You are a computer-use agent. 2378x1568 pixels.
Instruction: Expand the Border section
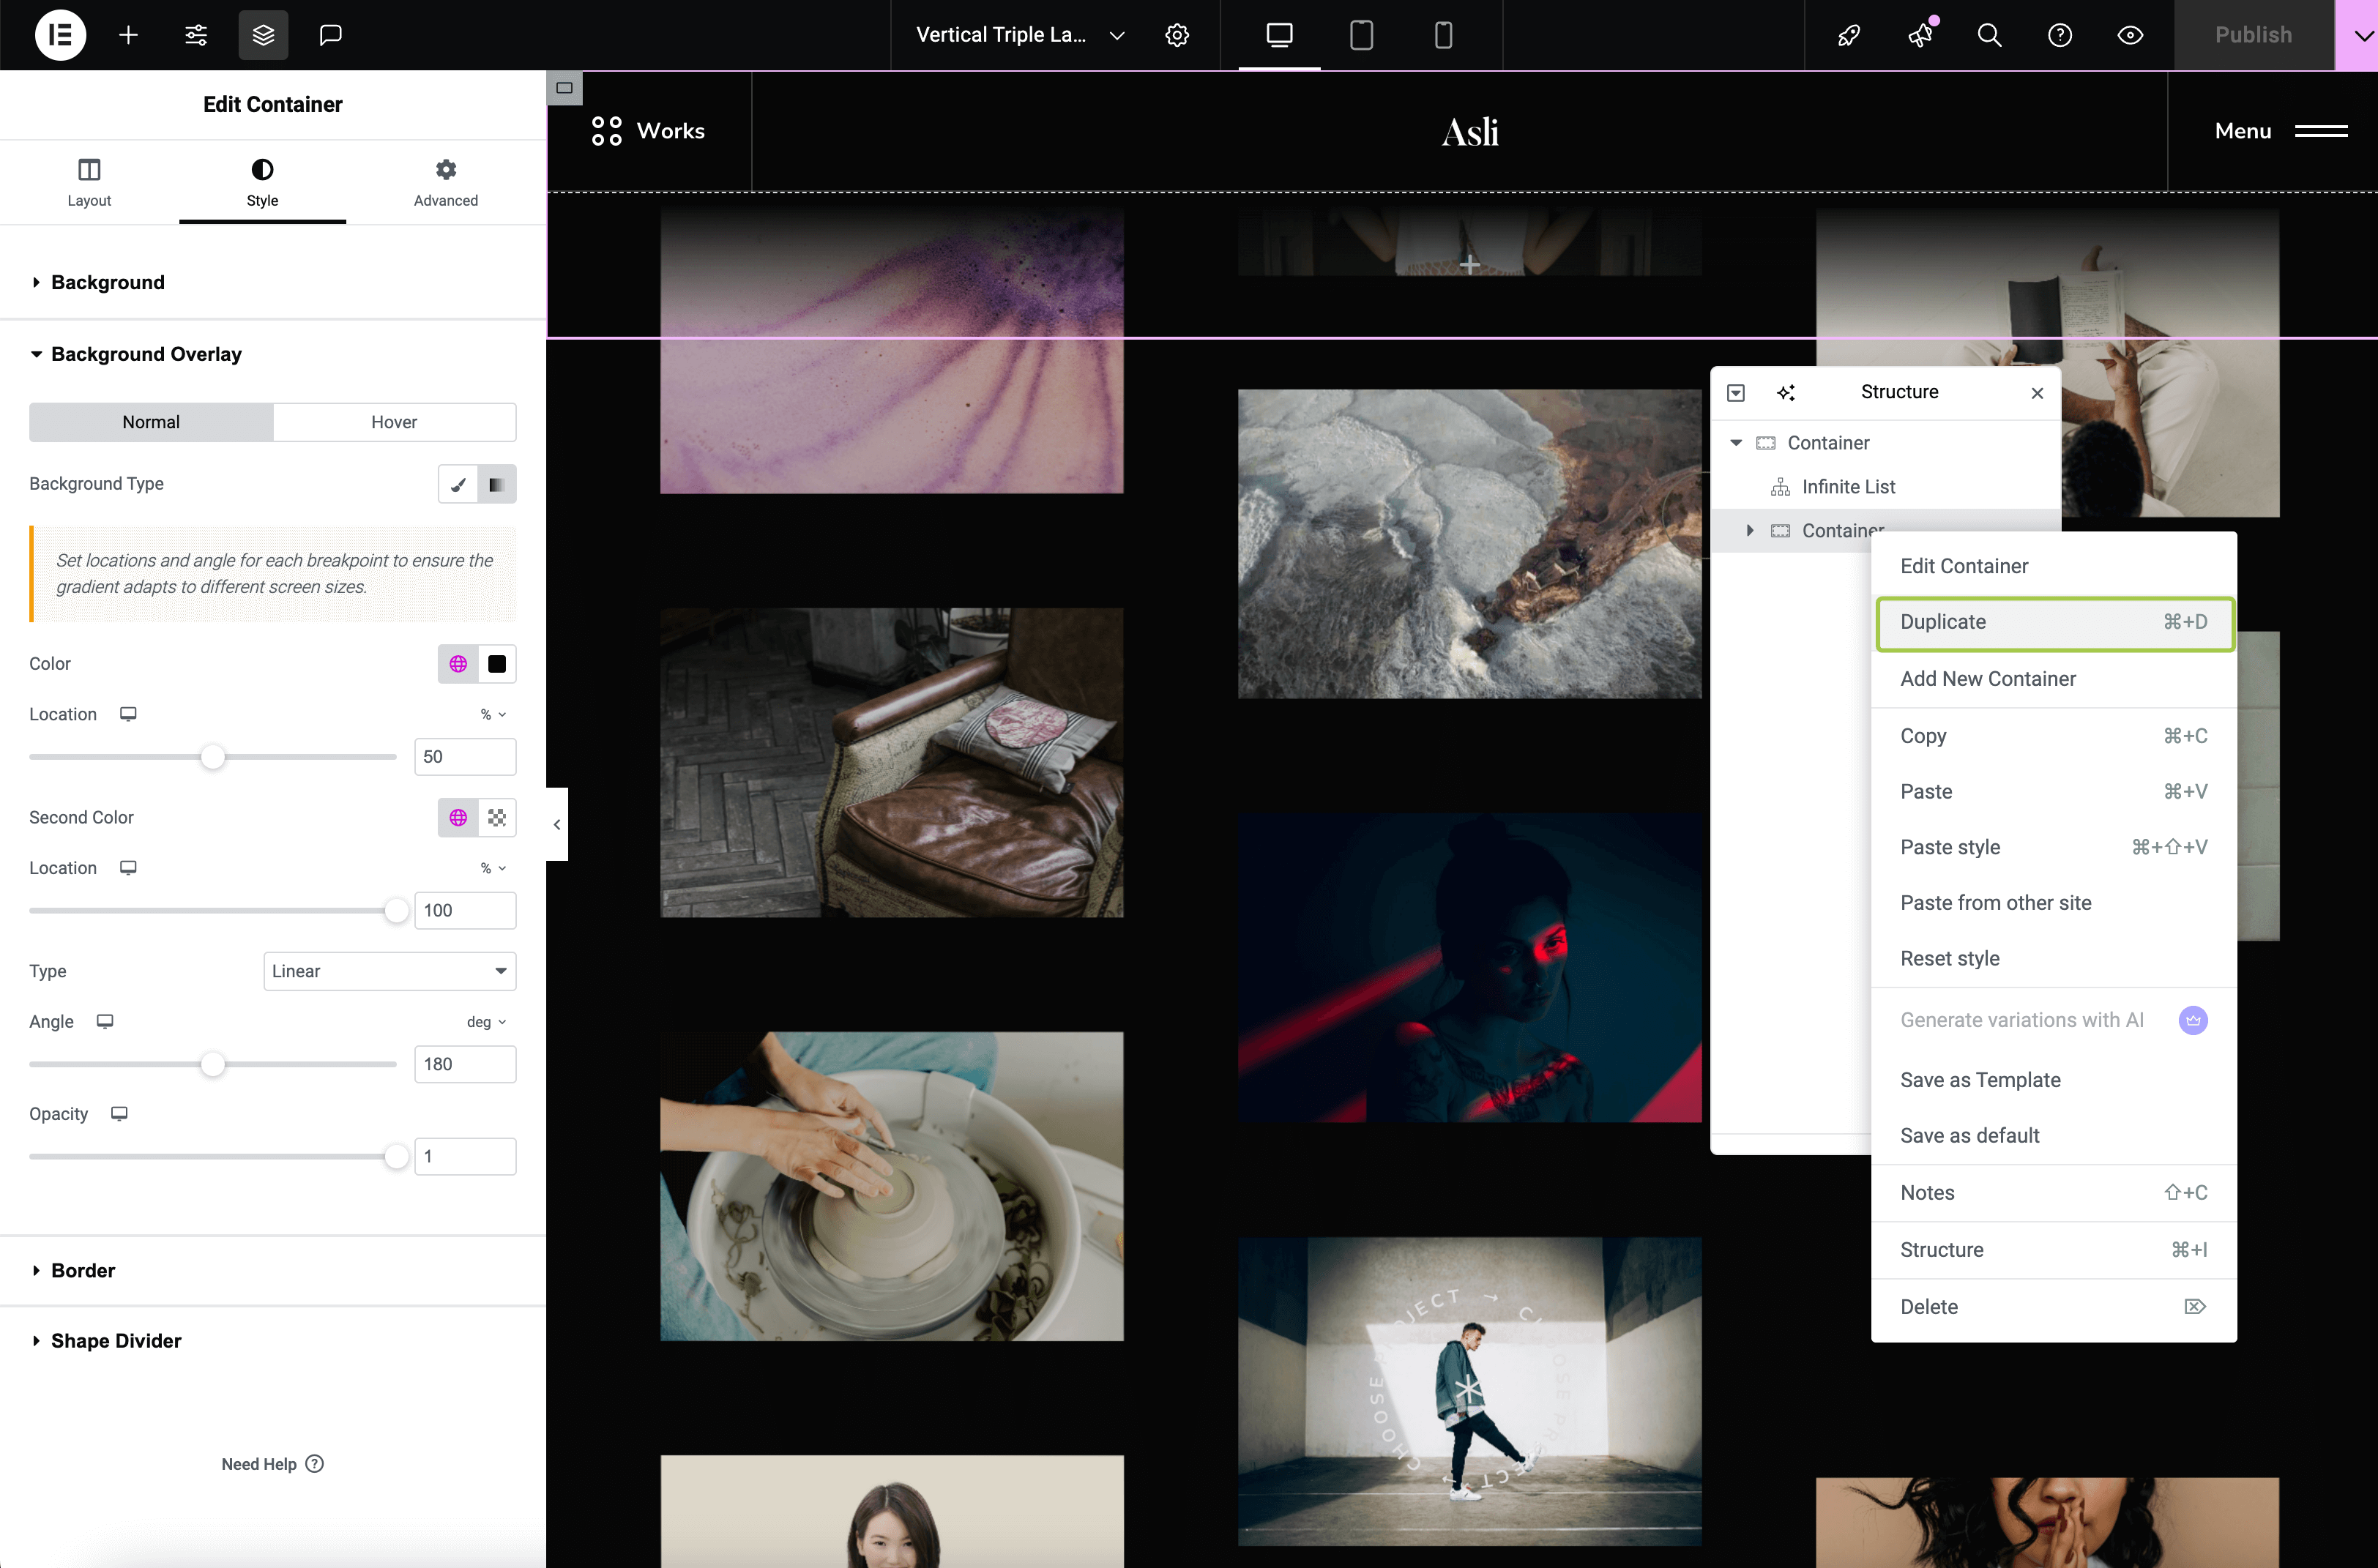click(83, 1270)
